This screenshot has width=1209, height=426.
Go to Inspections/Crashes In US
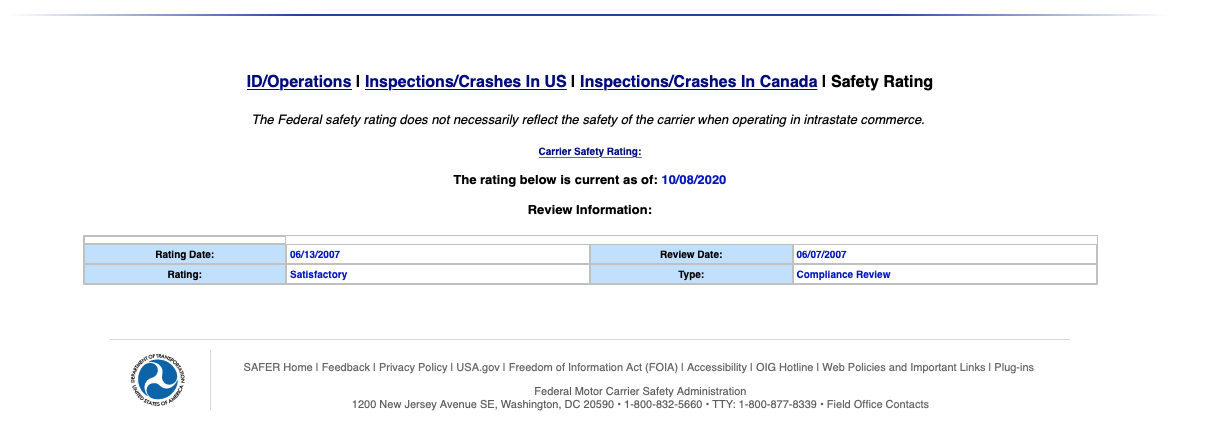pyautogui.click(x=466, y=82)
